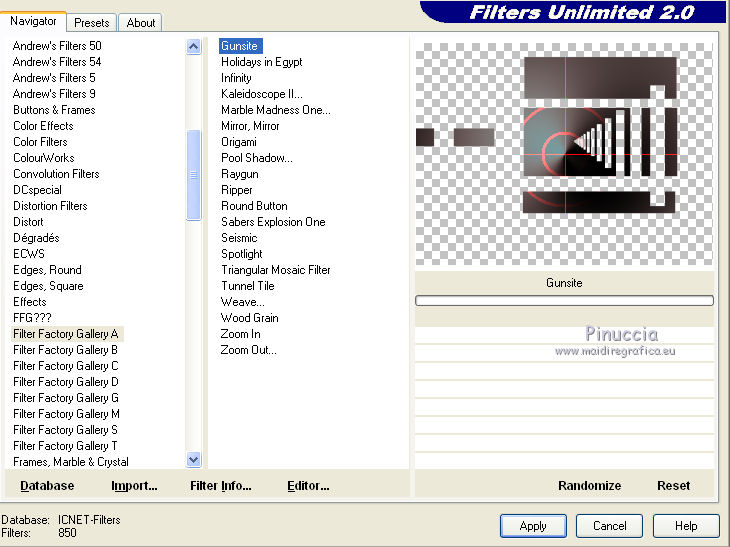Click the Cancel button
The width and height of the screenshot is (730, 547).
[x=609, y=526]
